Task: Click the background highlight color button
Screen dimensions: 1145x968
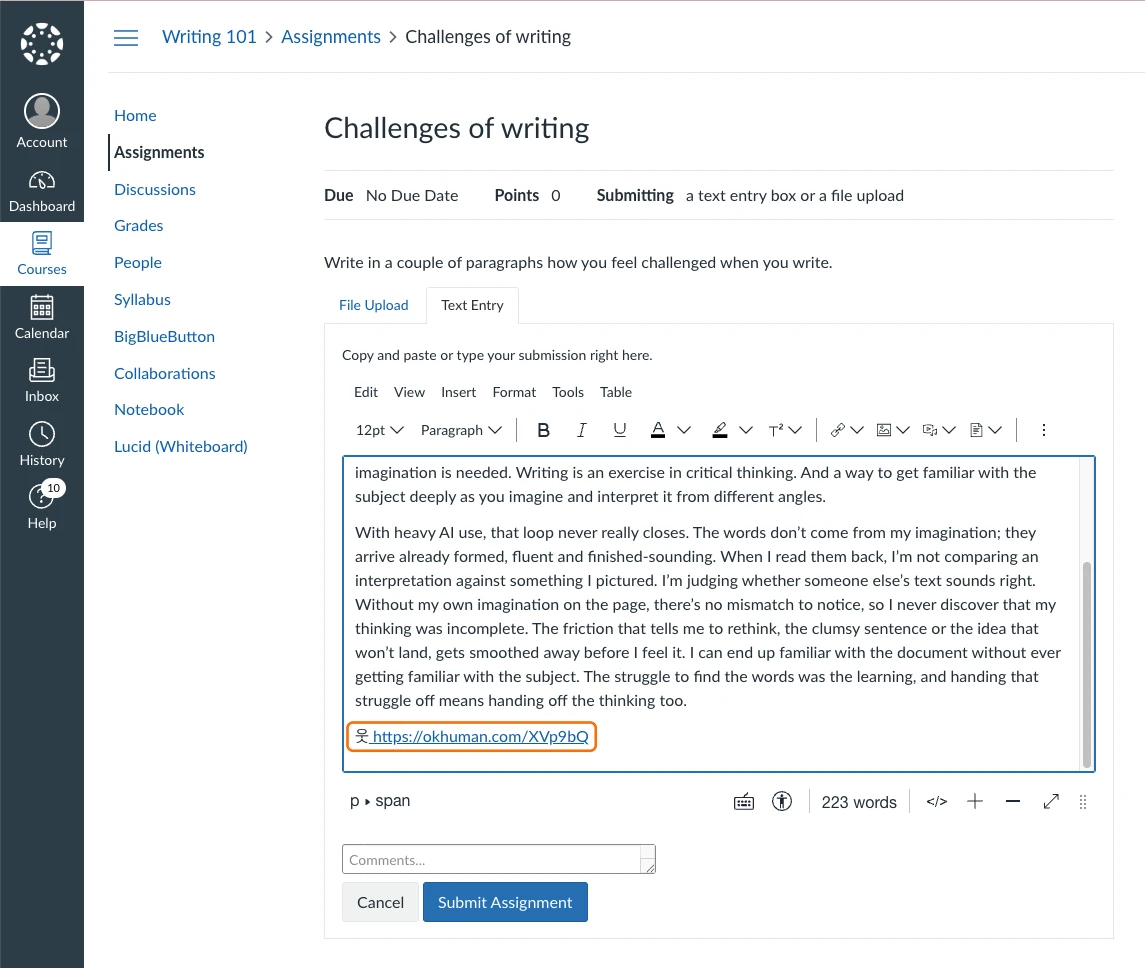Action: [x=719, y=430]
